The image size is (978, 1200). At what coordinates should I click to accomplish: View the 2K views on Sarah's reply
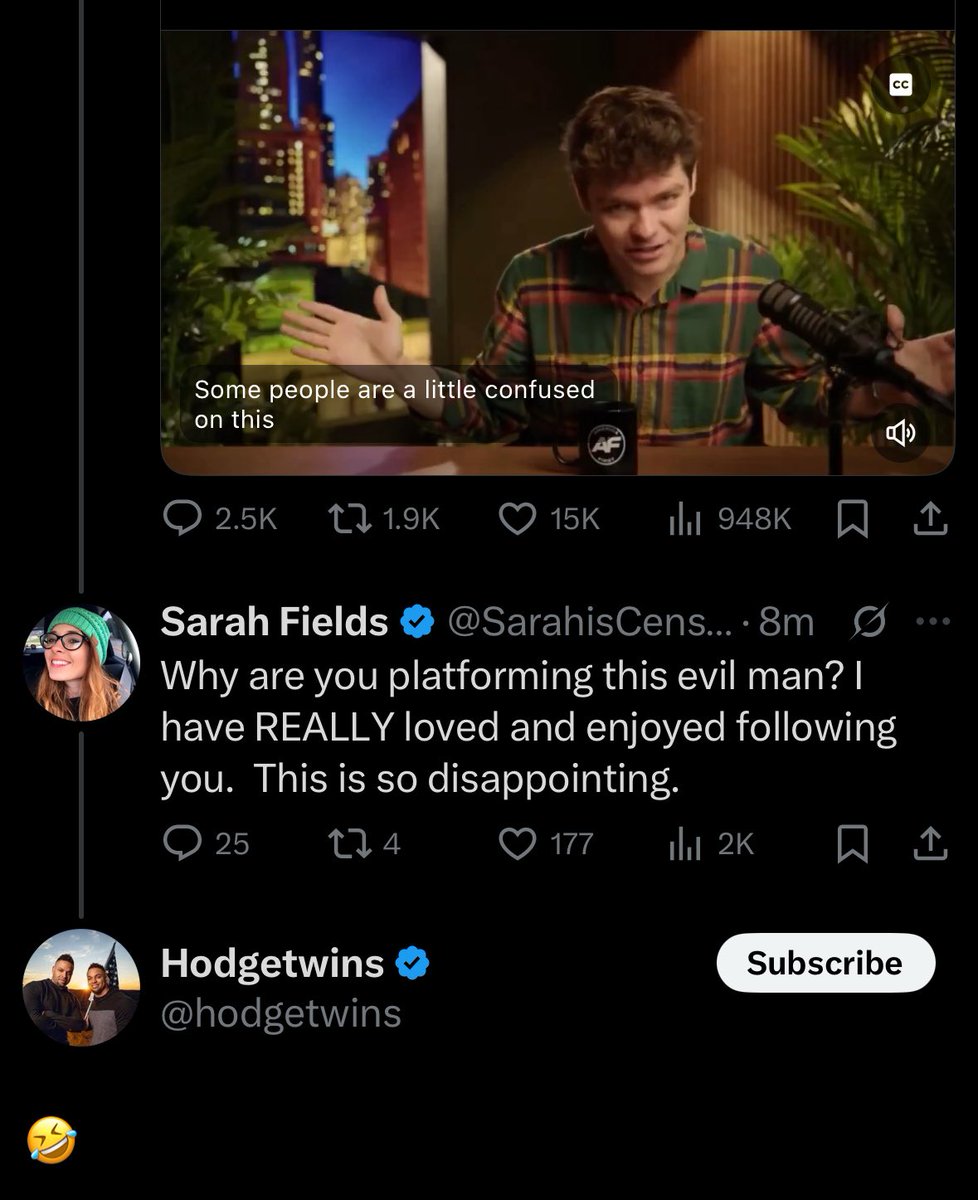[684, 844]
